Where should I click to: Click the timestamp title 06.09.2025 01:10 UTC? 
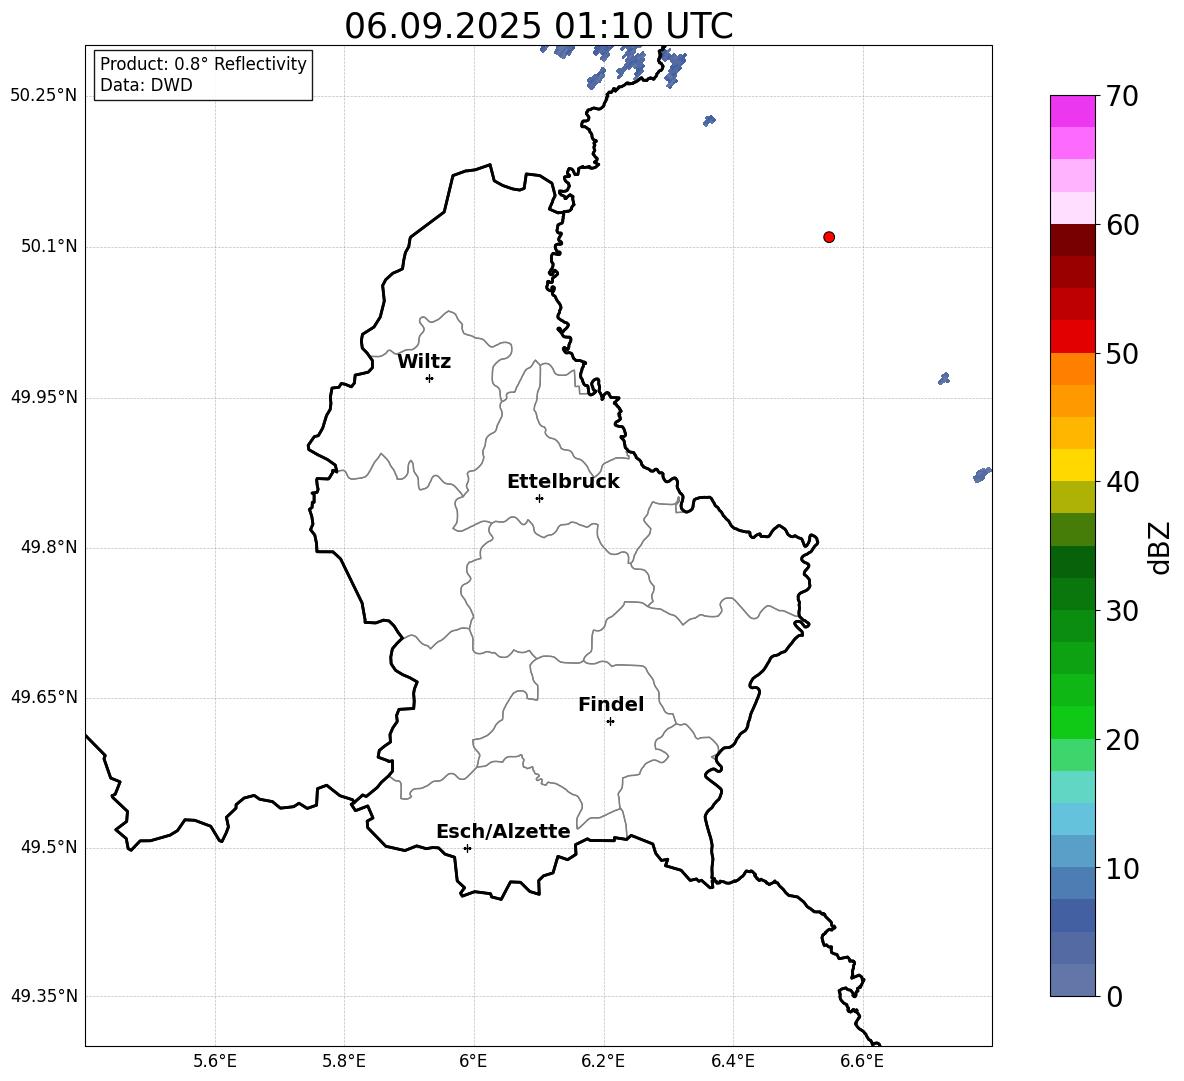(x=538, y=26)
